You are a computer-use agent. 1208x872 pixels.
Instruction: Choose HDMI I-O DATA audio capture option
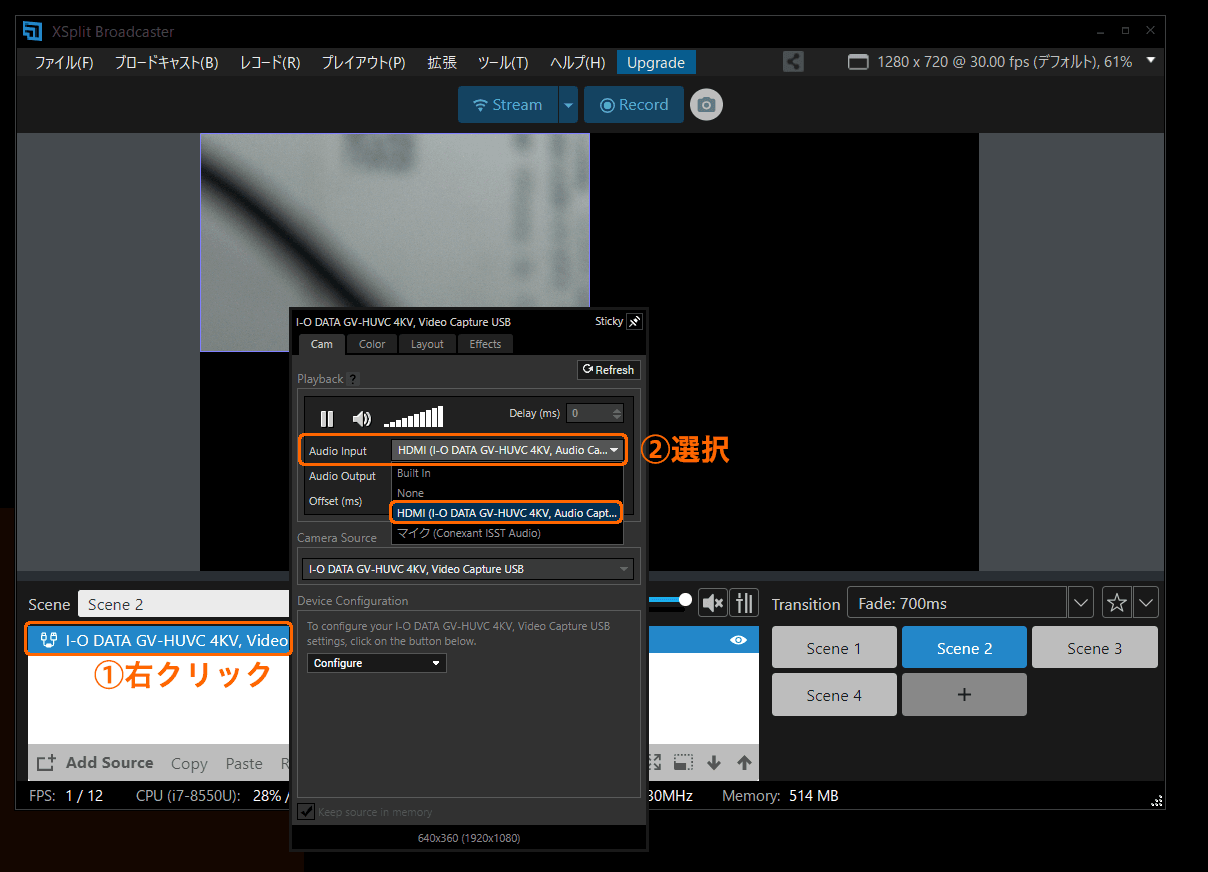(506, 513)
